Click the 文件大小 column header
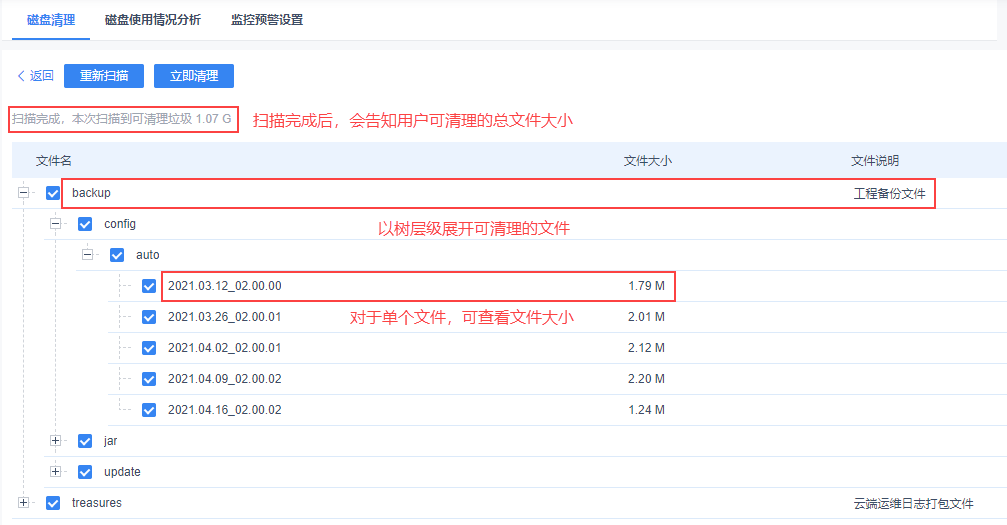This screenshot has width=1007, height=525. [x=647, y=161]
